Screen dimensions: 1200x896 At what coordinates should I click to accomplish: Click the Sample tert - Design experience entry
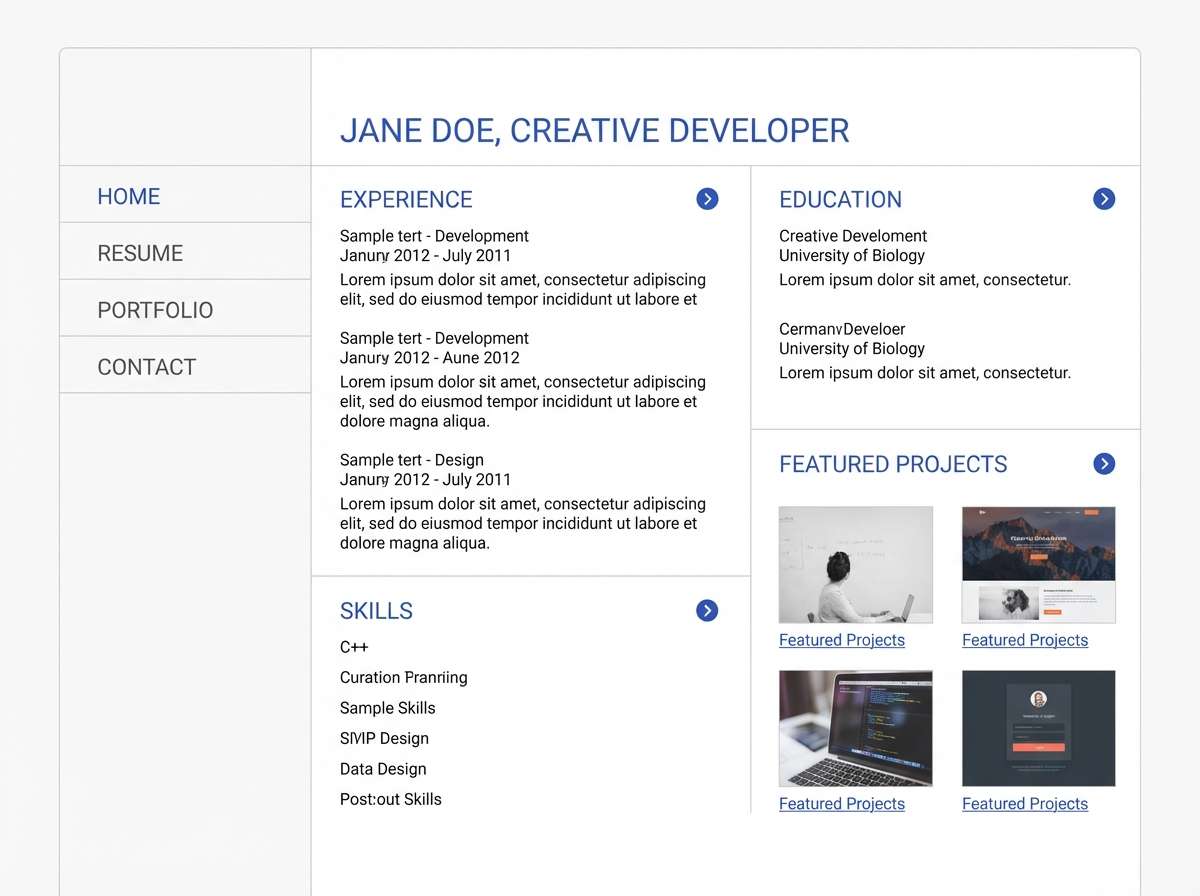(x=412, y=459)
